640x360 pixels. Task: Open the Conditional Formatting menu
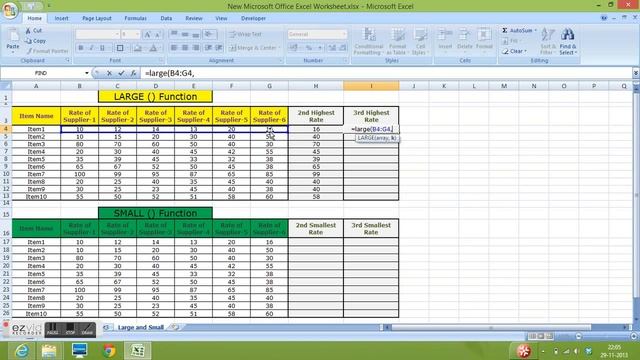[x=369, y=41]
